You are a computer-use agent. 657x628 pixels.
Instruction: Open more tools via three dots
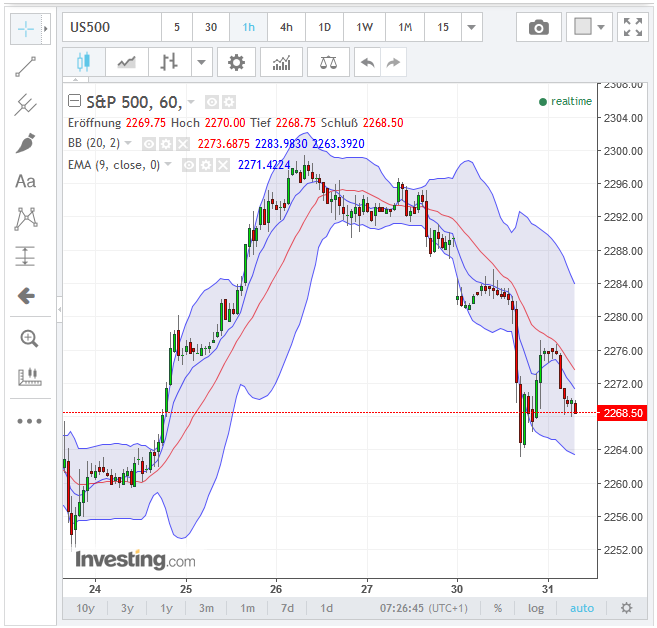(x=29, y=421)
